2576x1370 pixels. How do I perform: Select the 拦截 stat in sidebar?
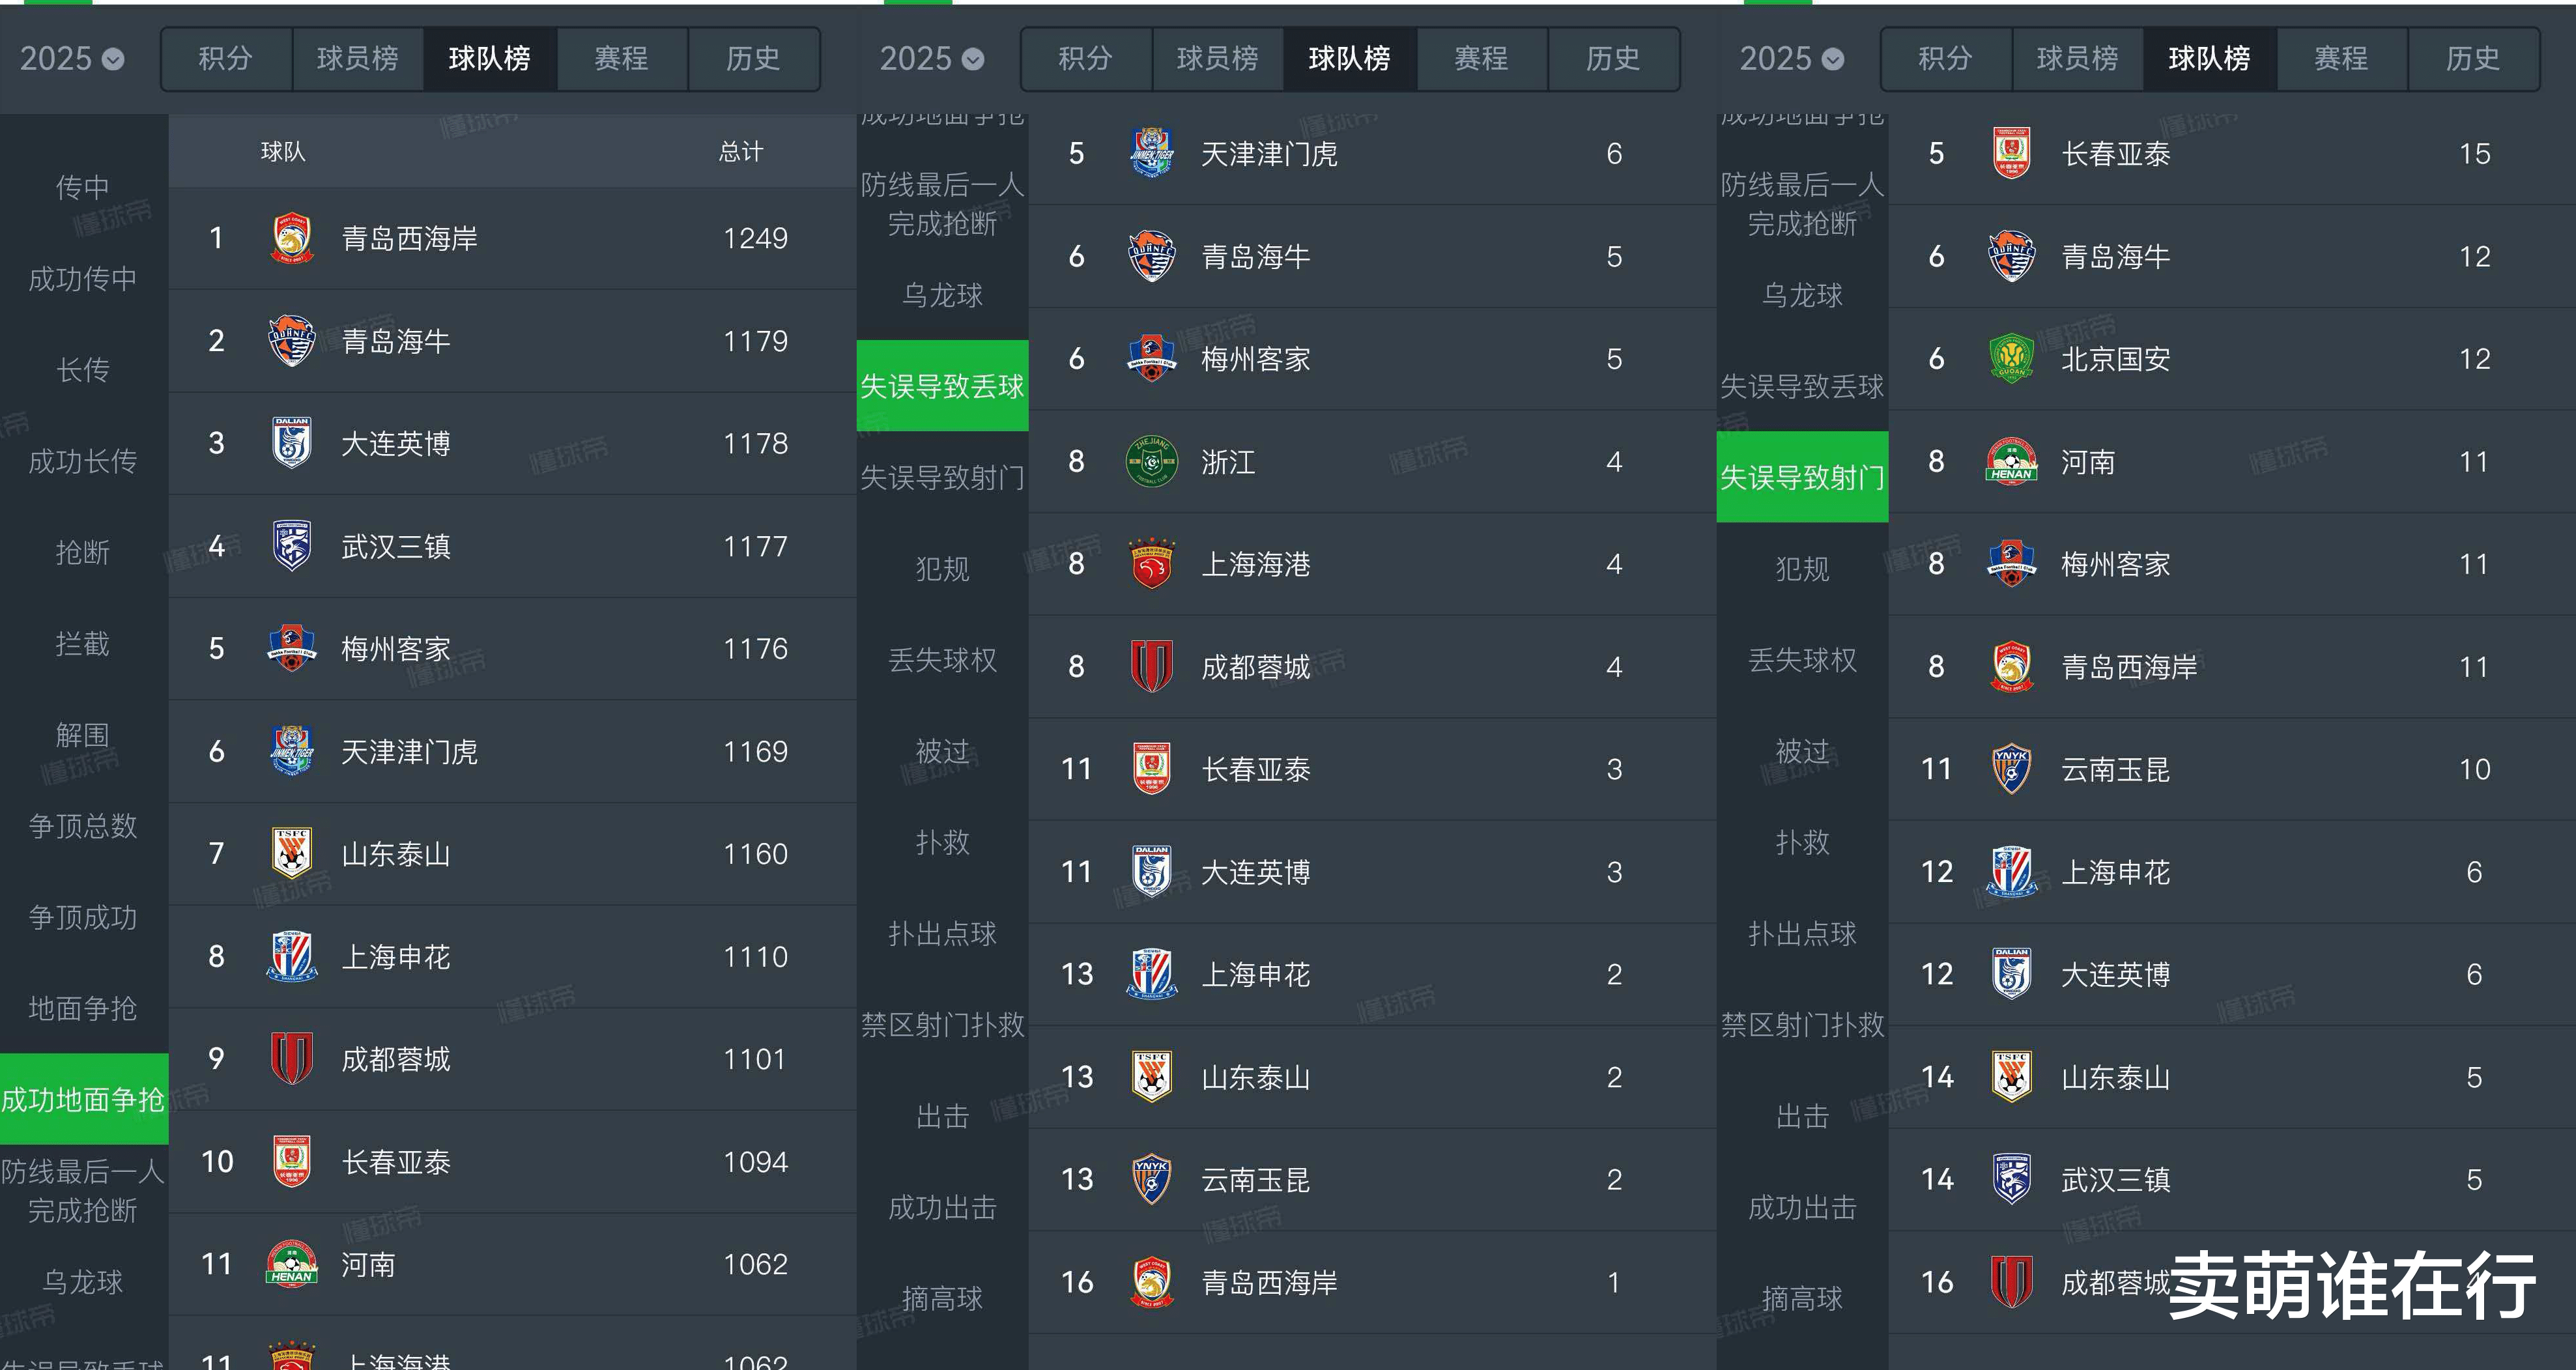tap(82, 644)
